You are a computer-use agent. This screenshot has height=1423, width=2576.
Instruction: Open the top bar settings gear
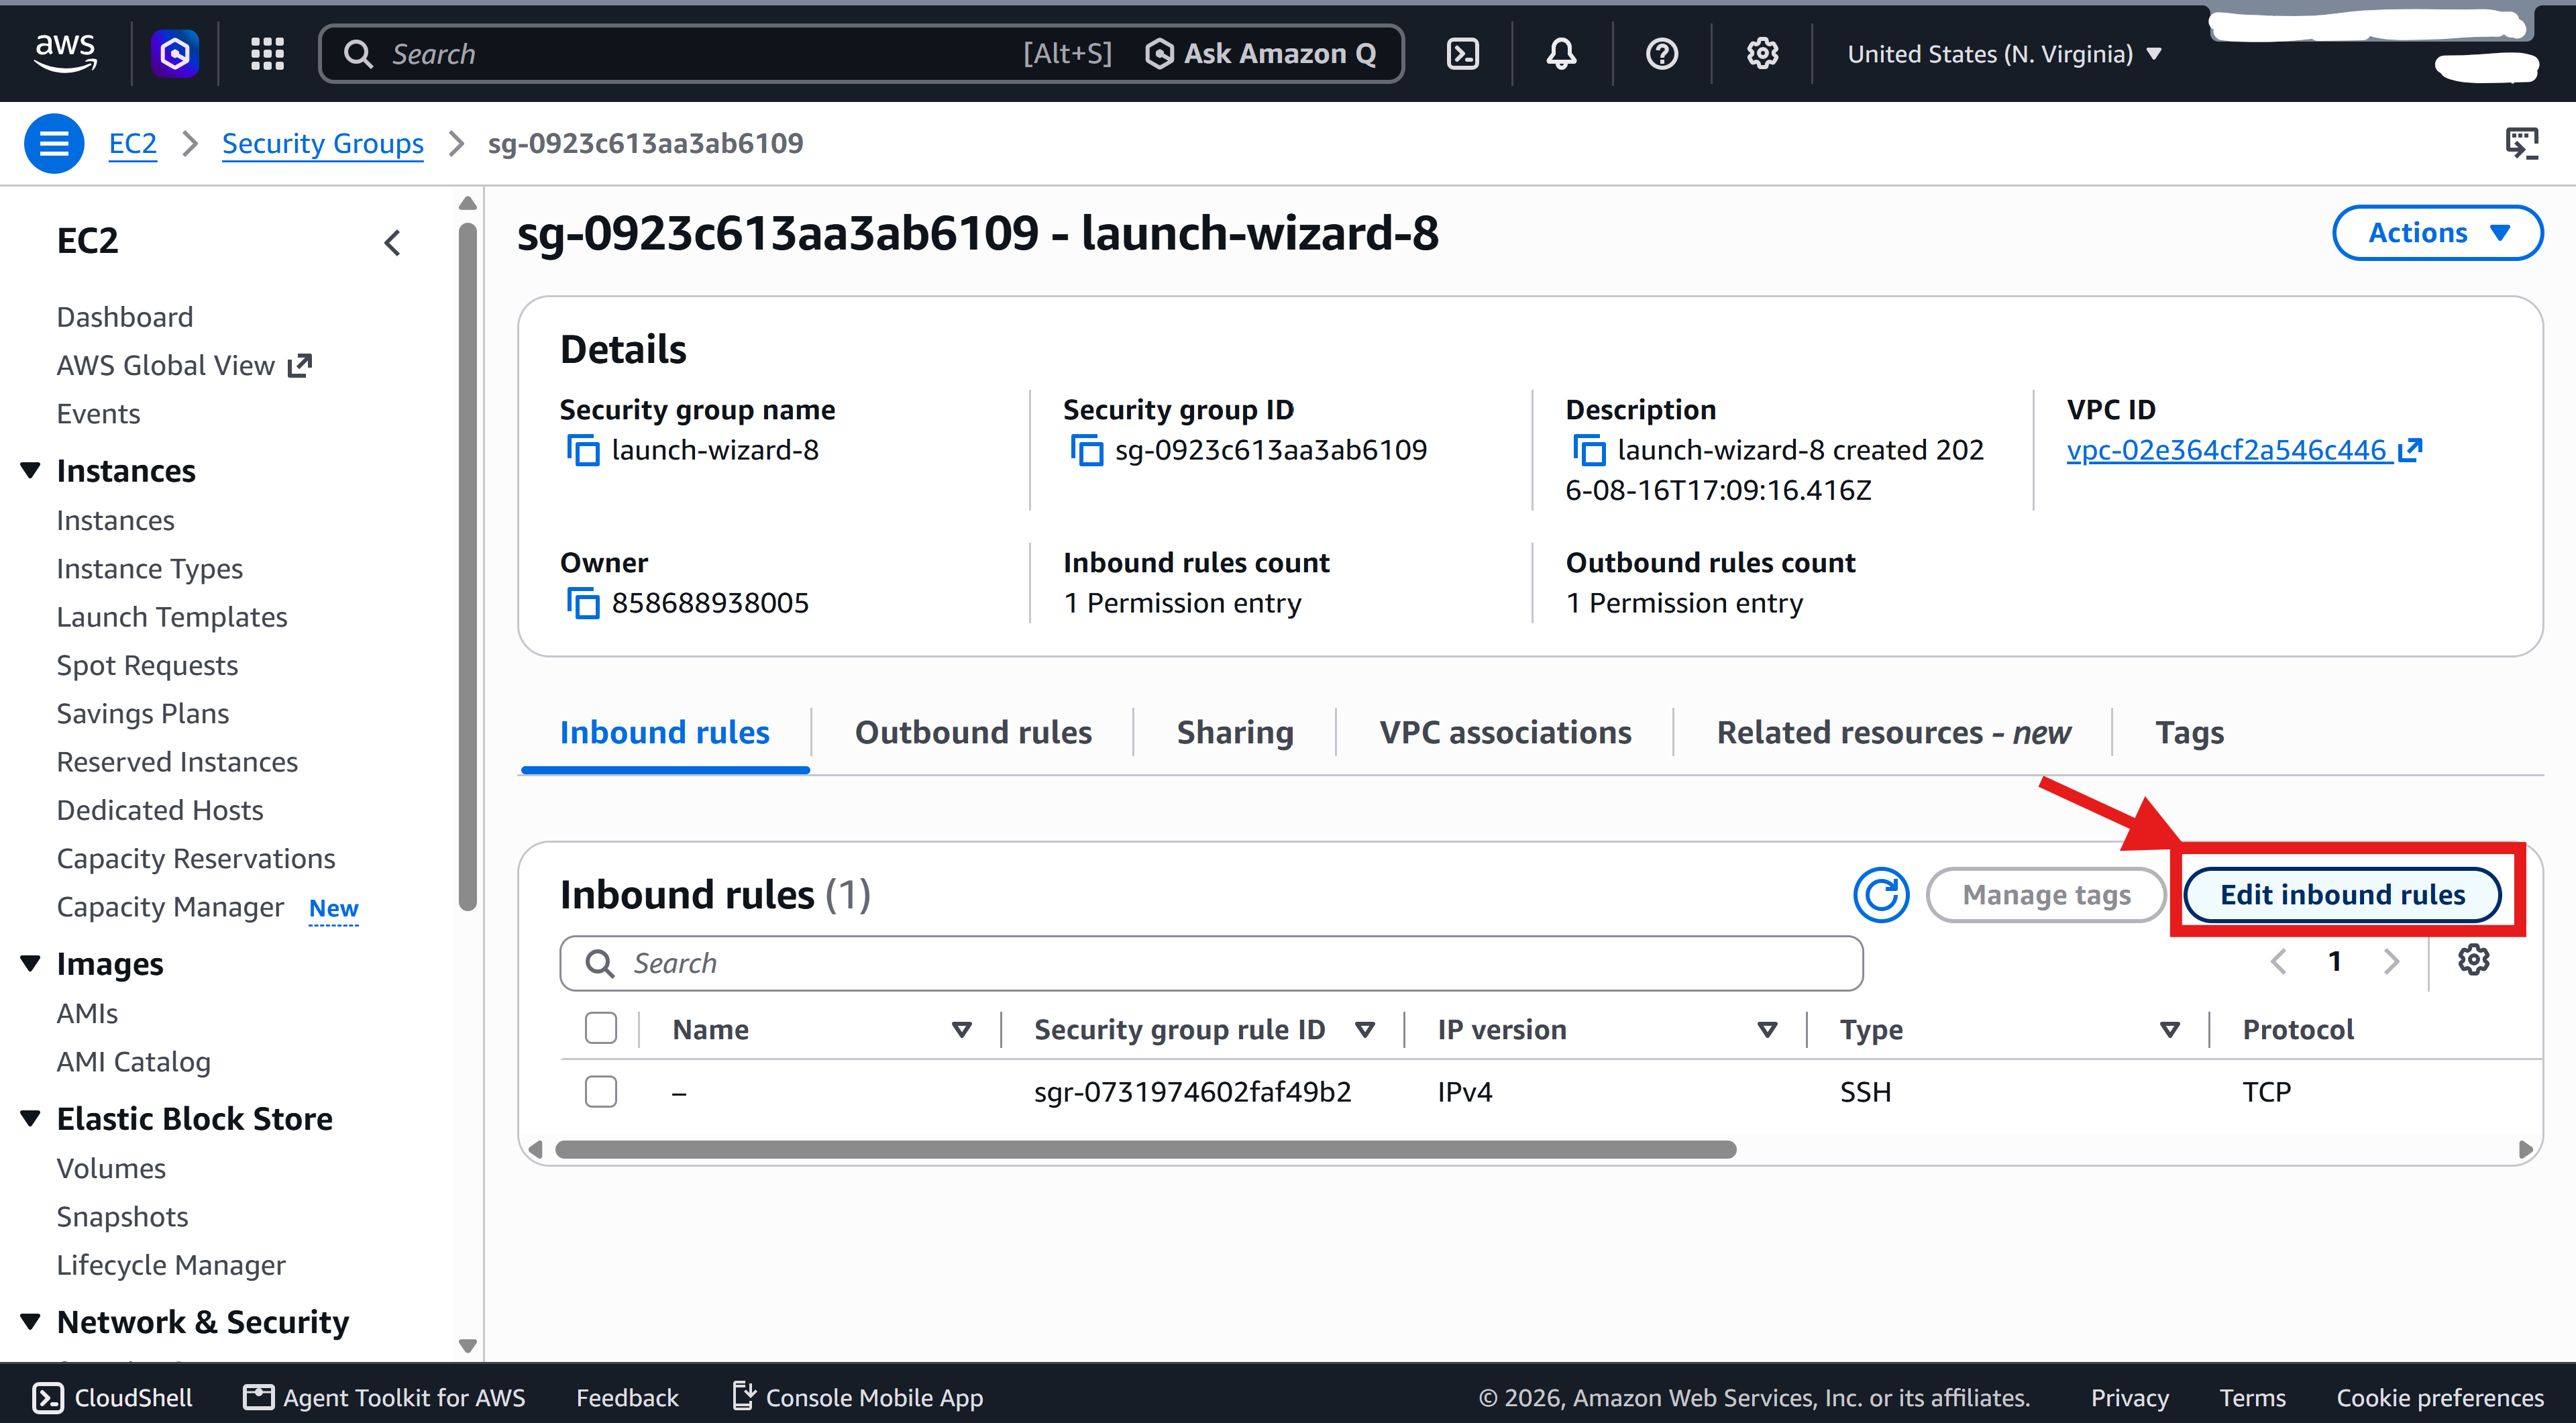pos(1762,54)
